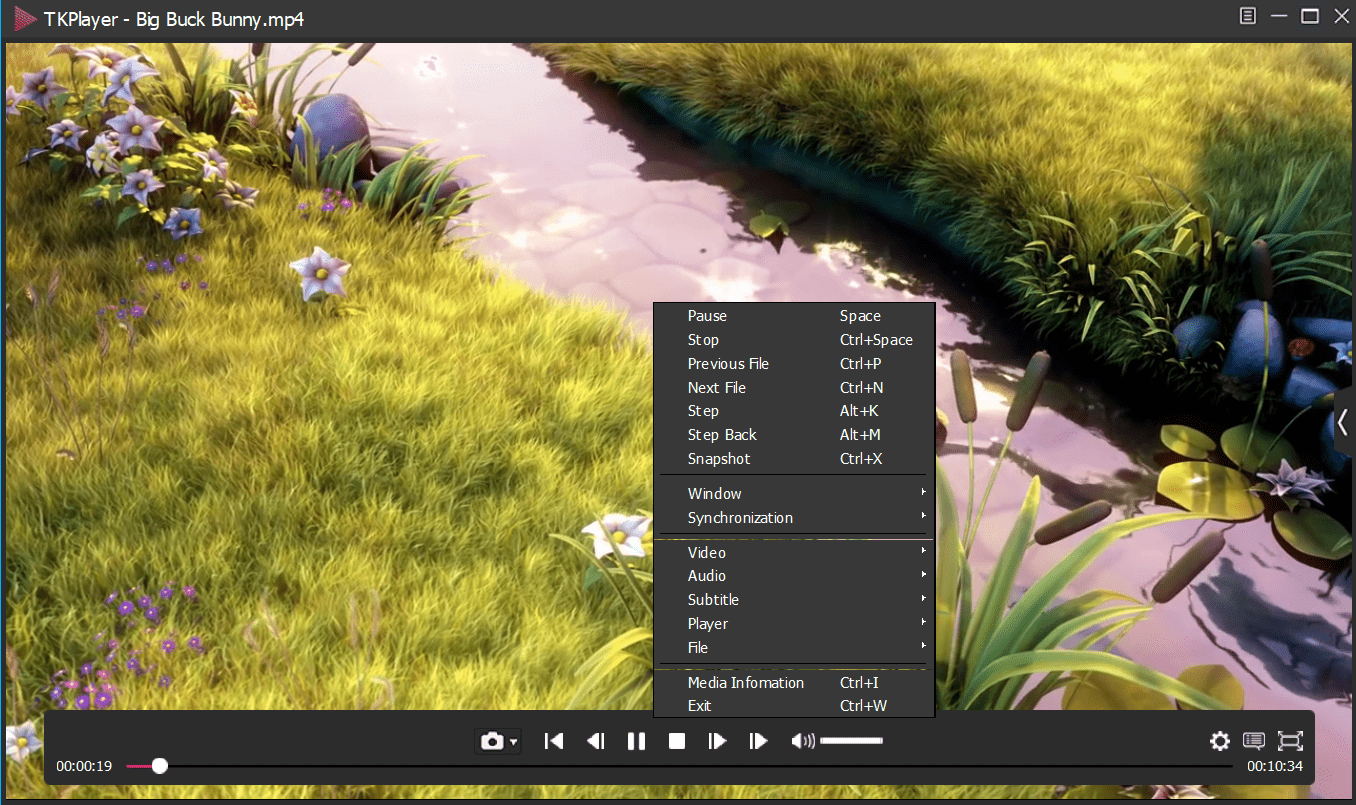Choose Previous File menu entry
The image size is (1356, 805).
click(x=794, y=364)
